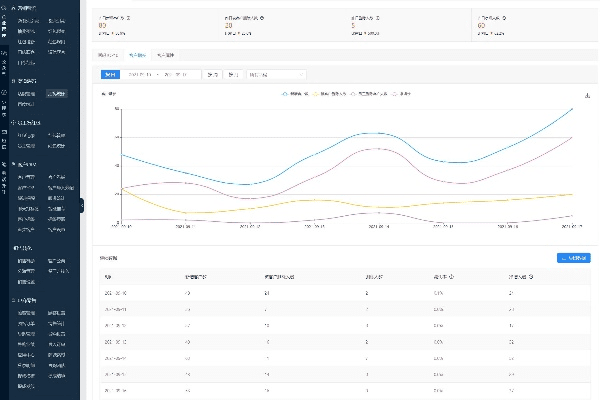Open the date range picker field
600x400 pixels.
coord(162,73)
